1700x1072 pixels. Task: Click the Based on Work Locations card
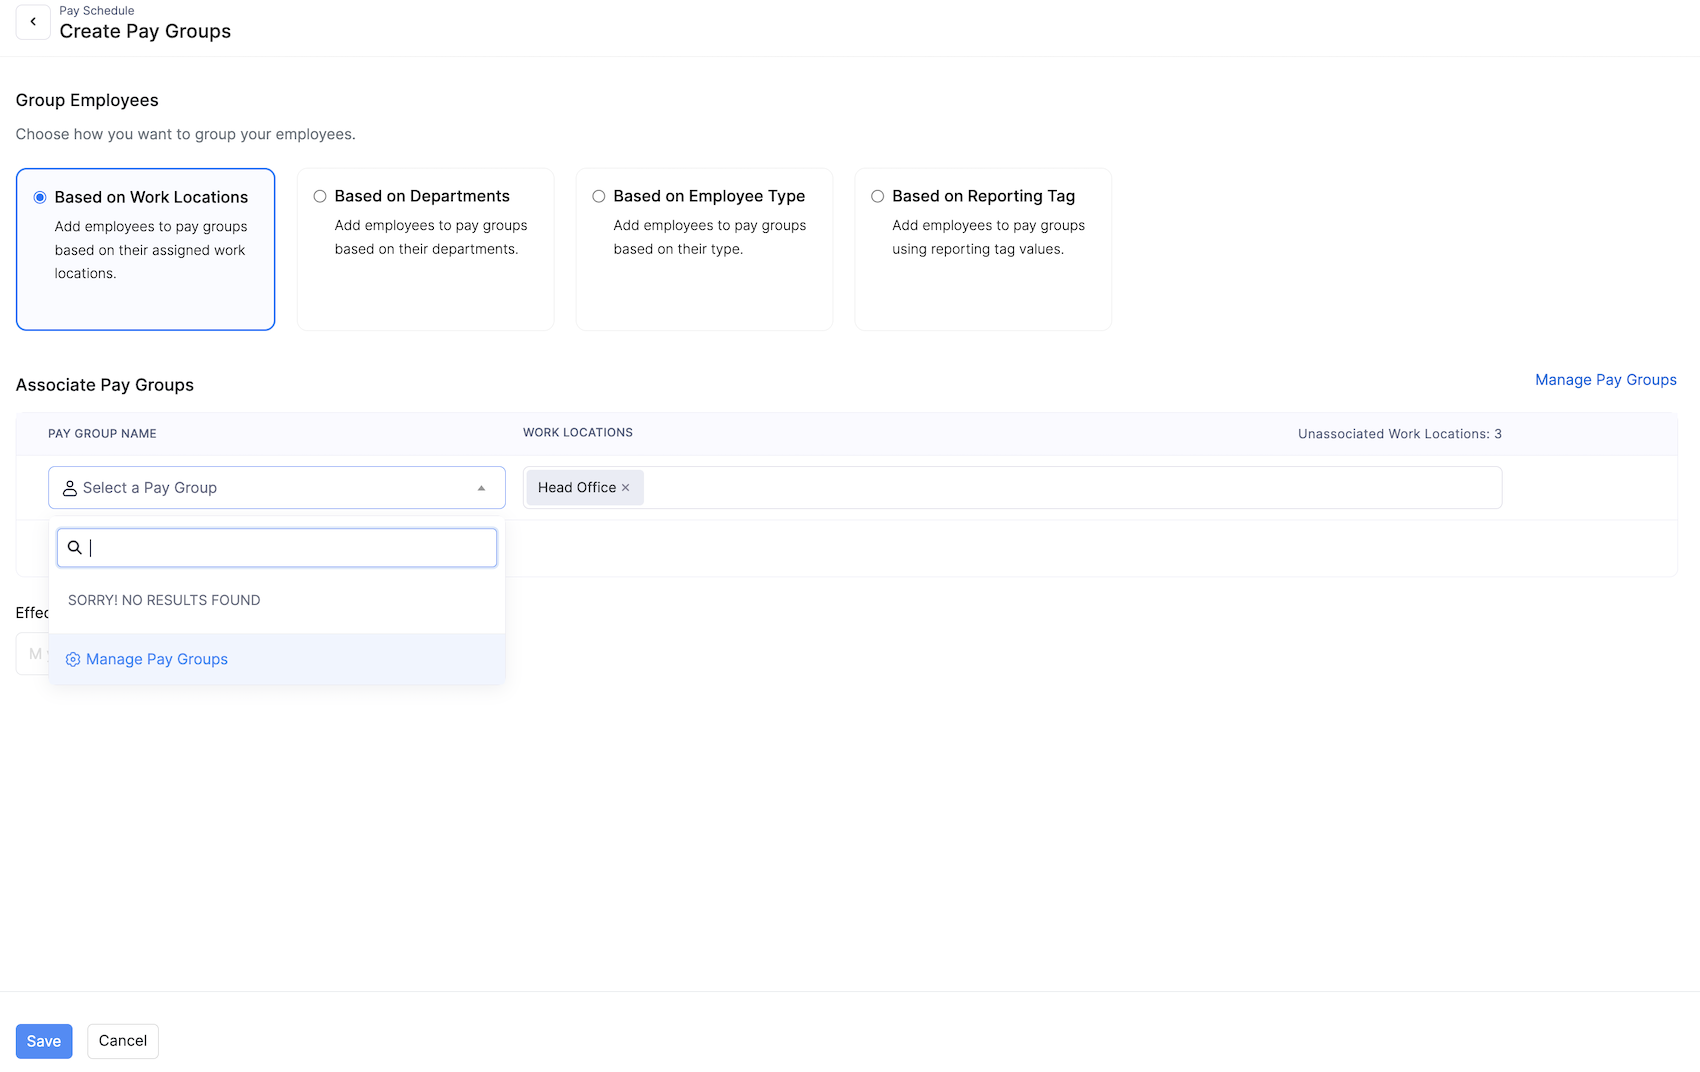[145, 249]
